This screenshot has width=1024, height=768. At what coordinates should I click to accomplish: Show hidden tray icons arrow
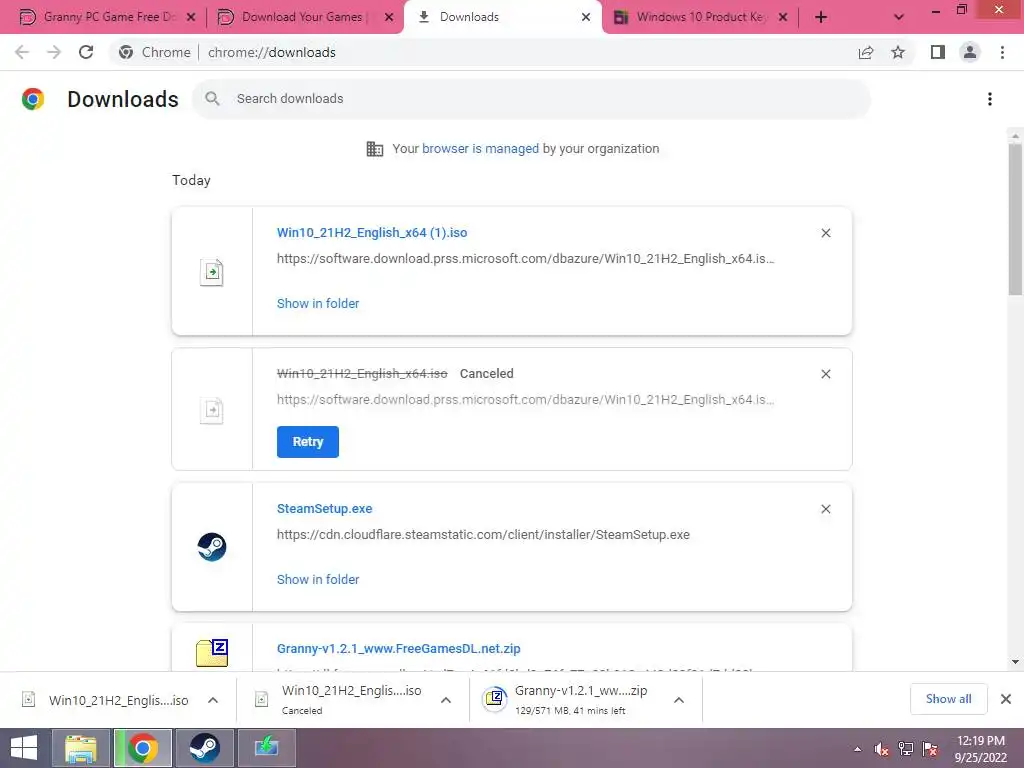click(857, 750)
